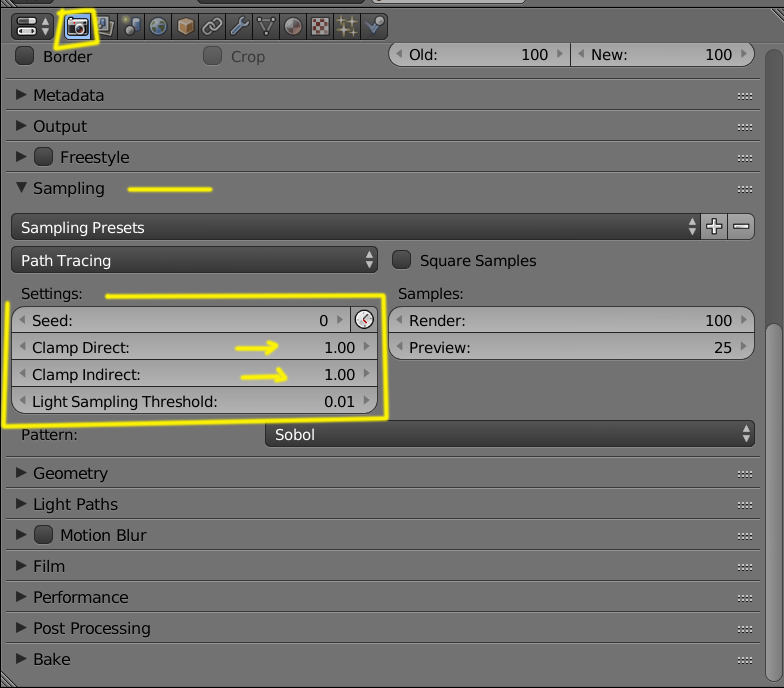Open the Physics properties tab

[374, 26]
